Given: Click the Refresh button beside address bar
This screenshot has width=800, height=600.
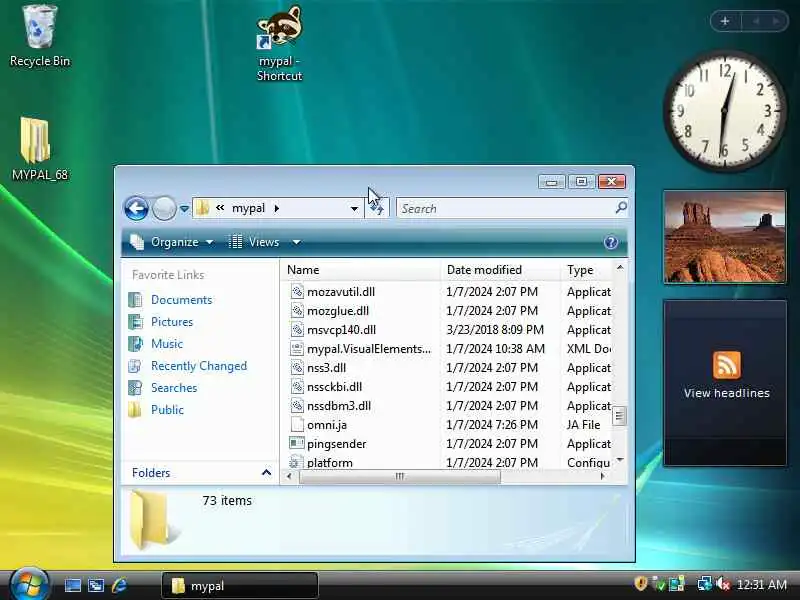Looking at the screenshot, I should pyautogui.click(x=377, y=208).
